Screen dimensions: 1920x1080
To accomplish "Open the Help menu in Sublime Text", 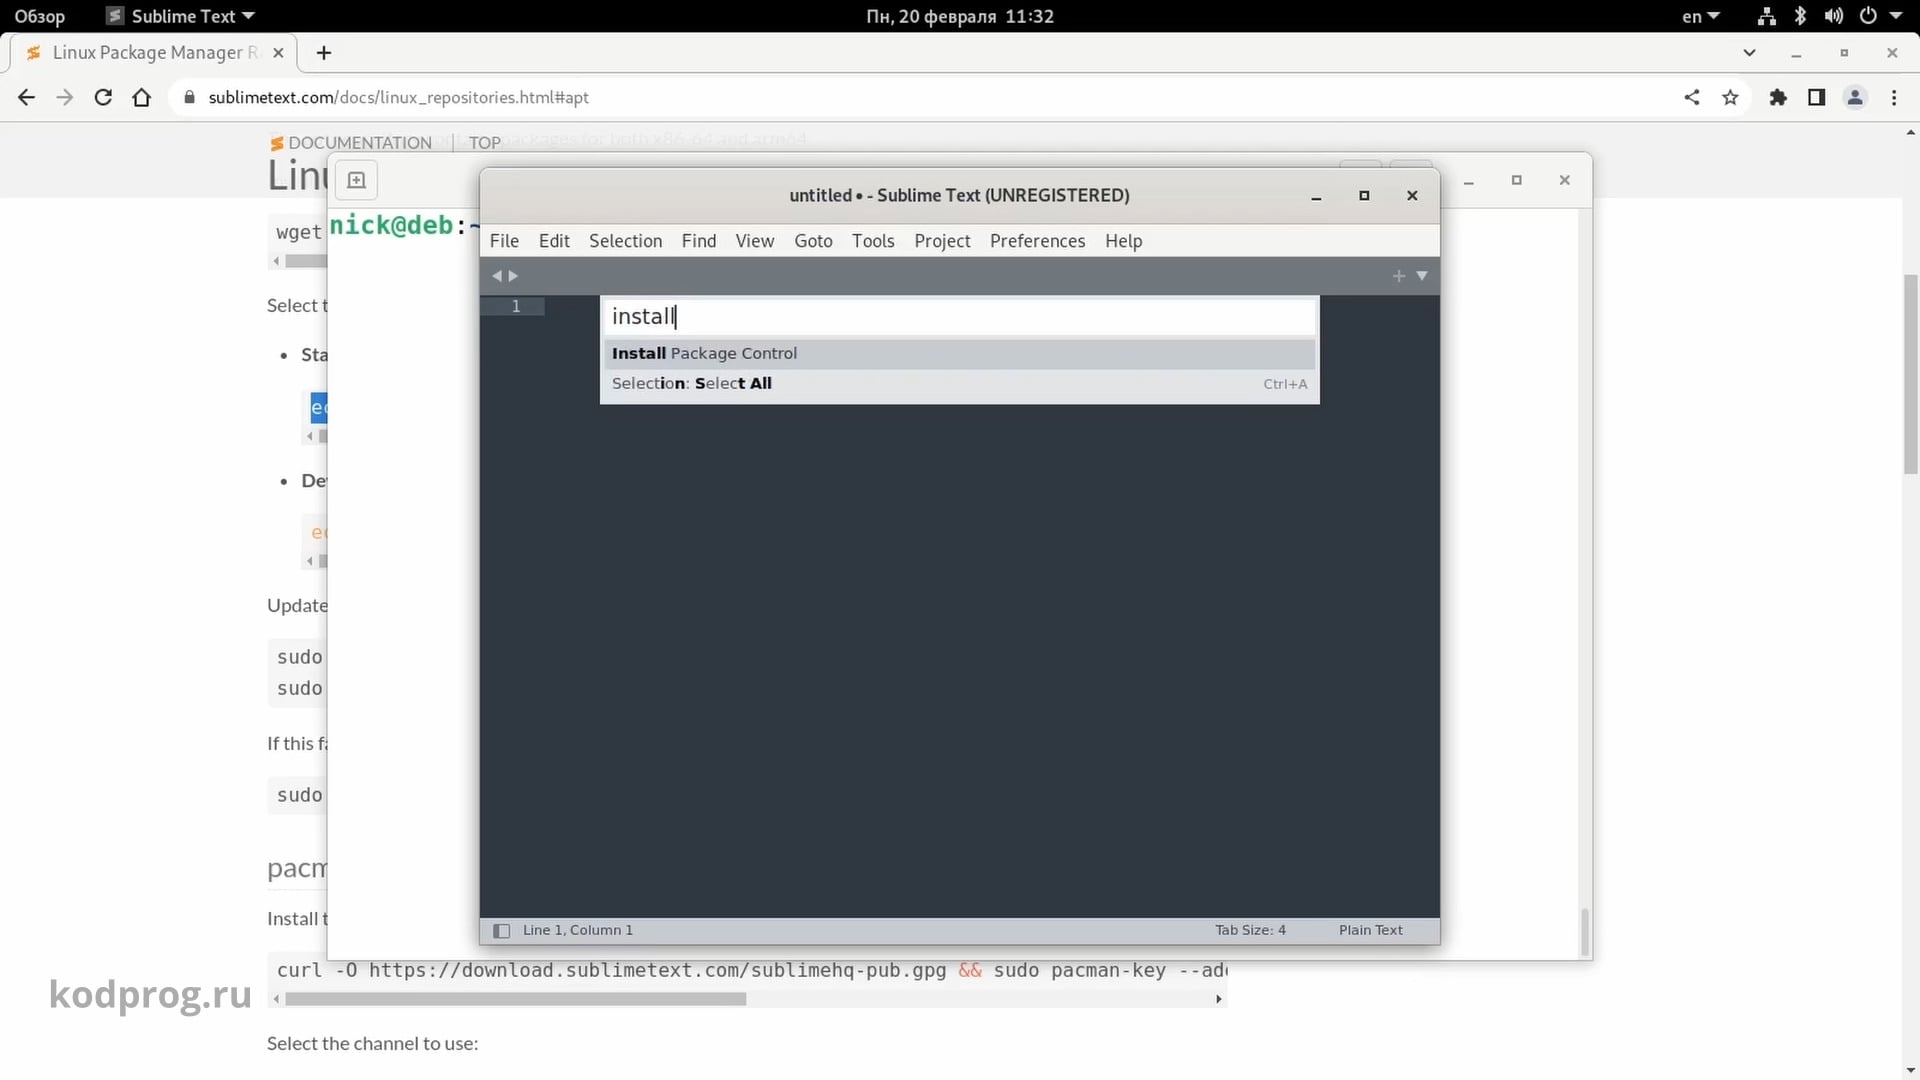I will pyautogui.click(x=1123, y=241).
